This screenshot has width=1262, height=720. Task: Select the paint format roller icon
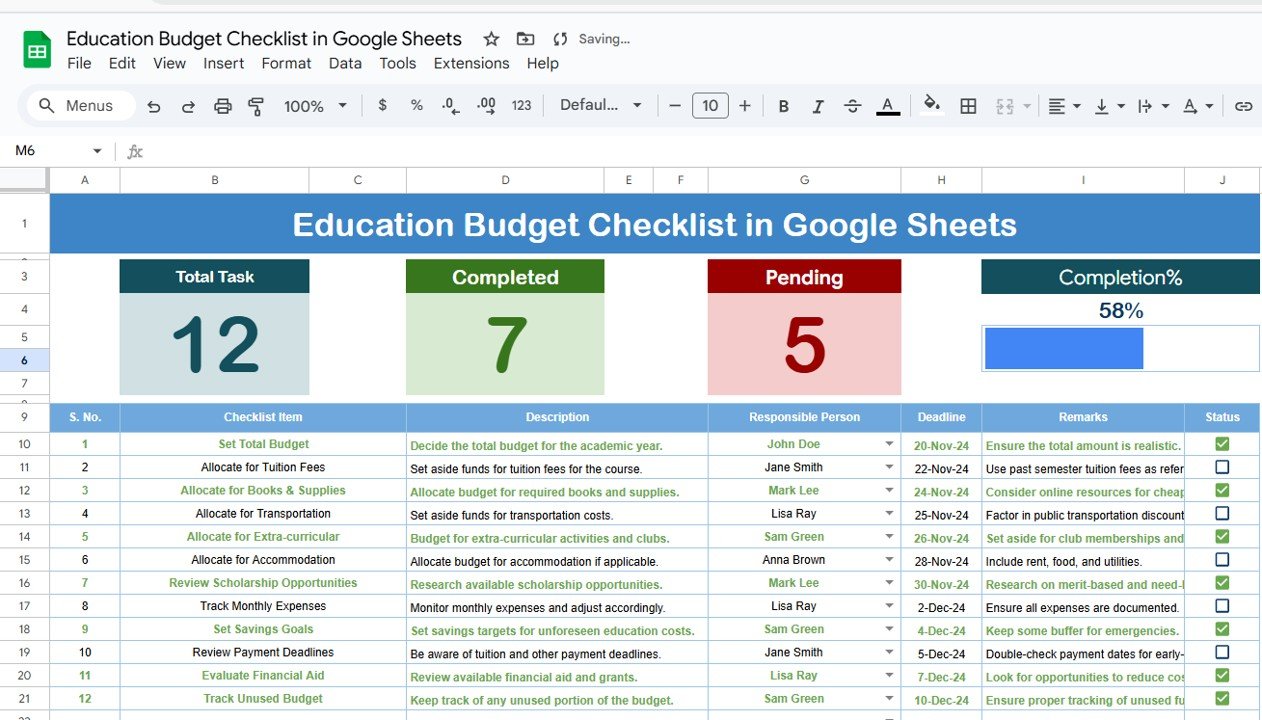click(x=256, y=106)
